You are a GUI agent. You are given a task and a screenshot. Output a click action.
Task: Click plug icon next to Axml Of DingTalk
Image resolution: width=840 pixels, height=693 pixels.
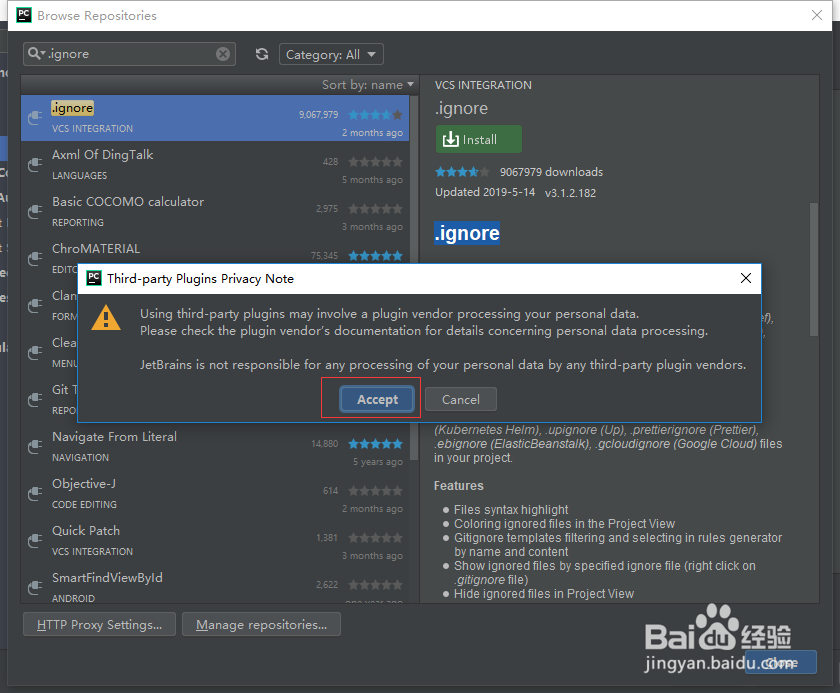(35, 164)
